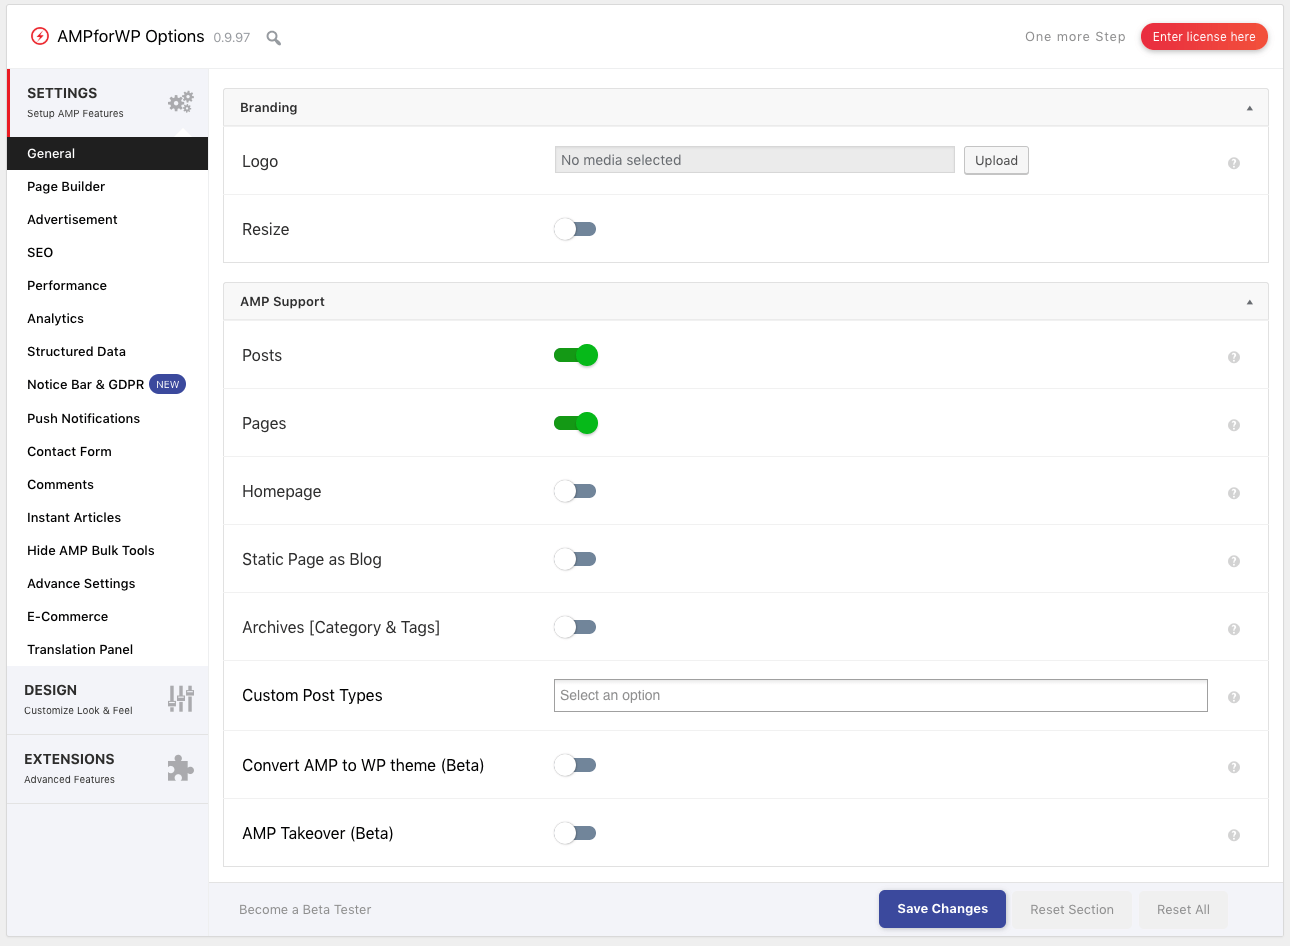1290x946 pixels.
Task: Click the gear icon beside SETTINGS
Action: (x=180, y=101)
